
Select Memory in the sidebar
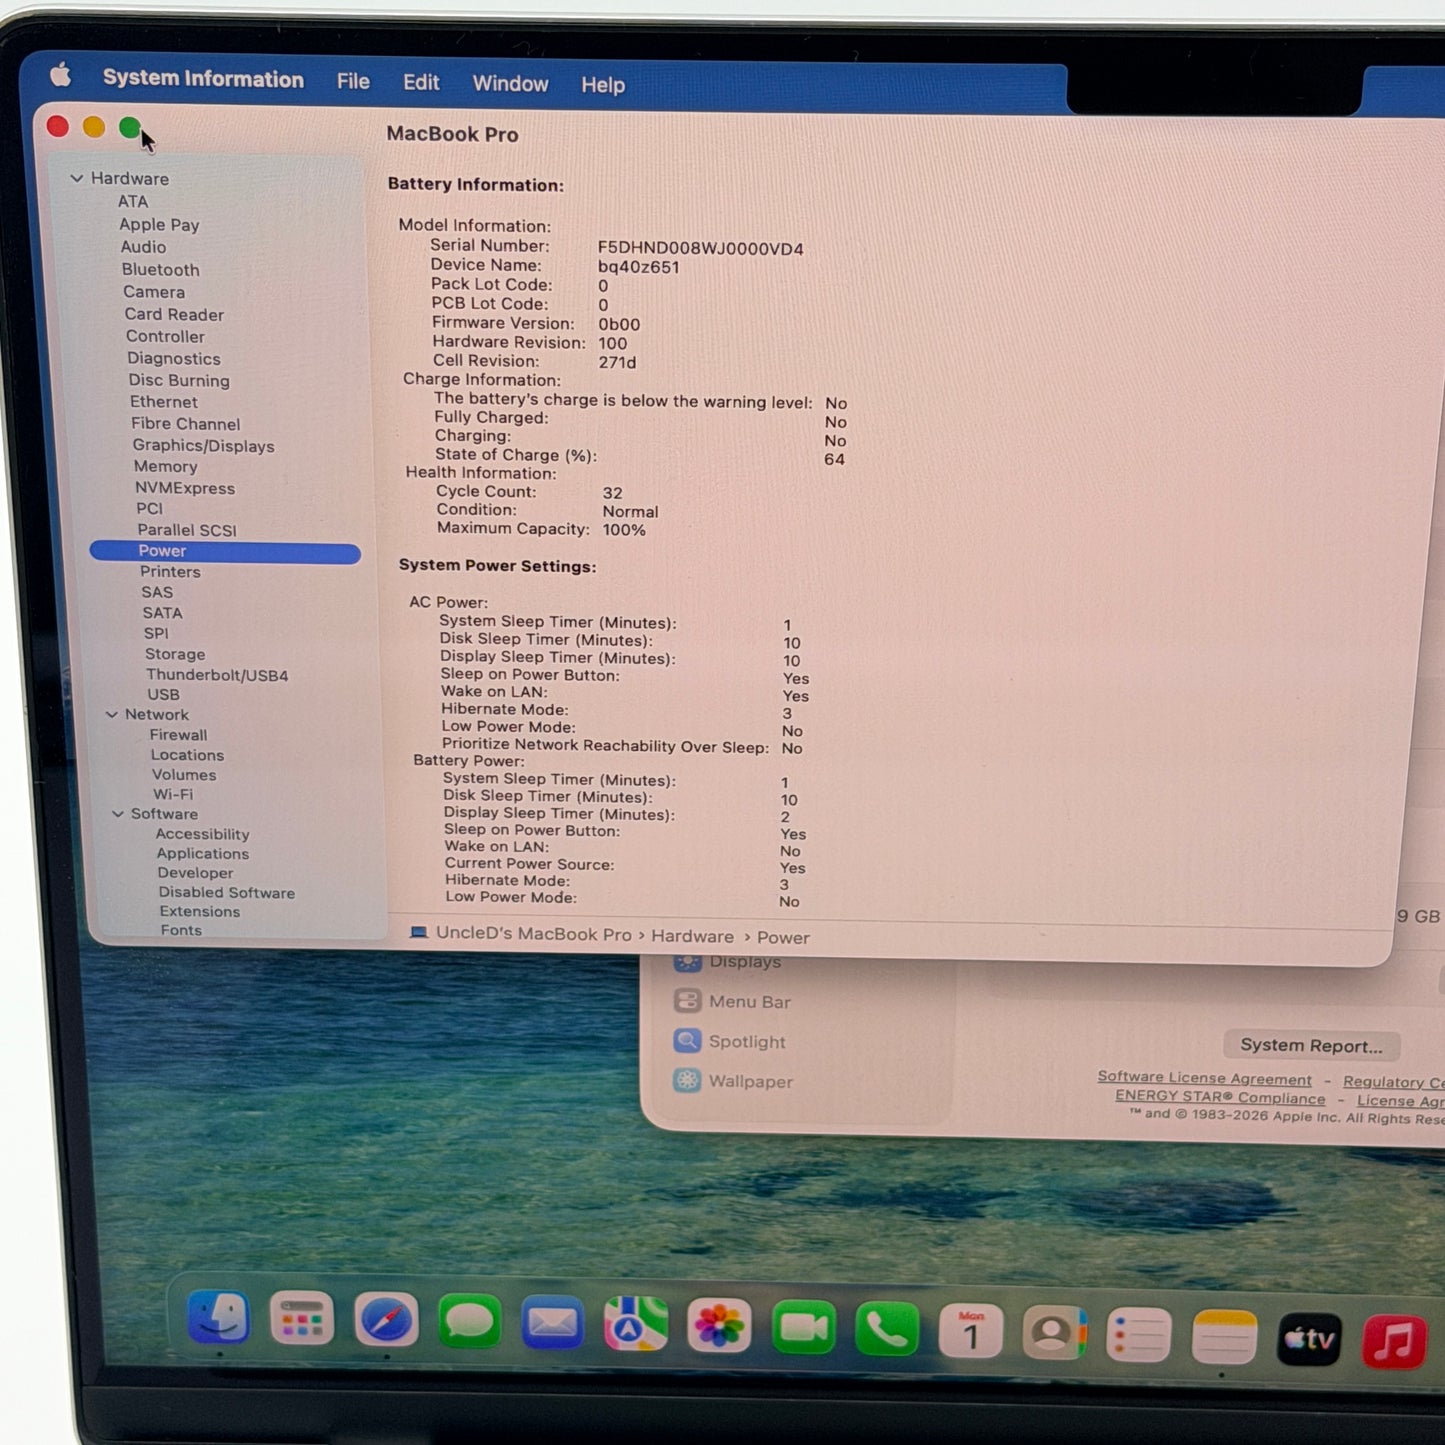(166, 467)
